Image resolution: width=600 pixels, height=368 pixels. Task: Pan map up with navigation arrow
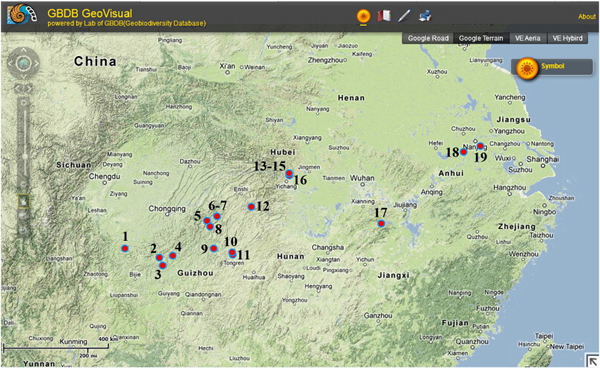[23, 50]
